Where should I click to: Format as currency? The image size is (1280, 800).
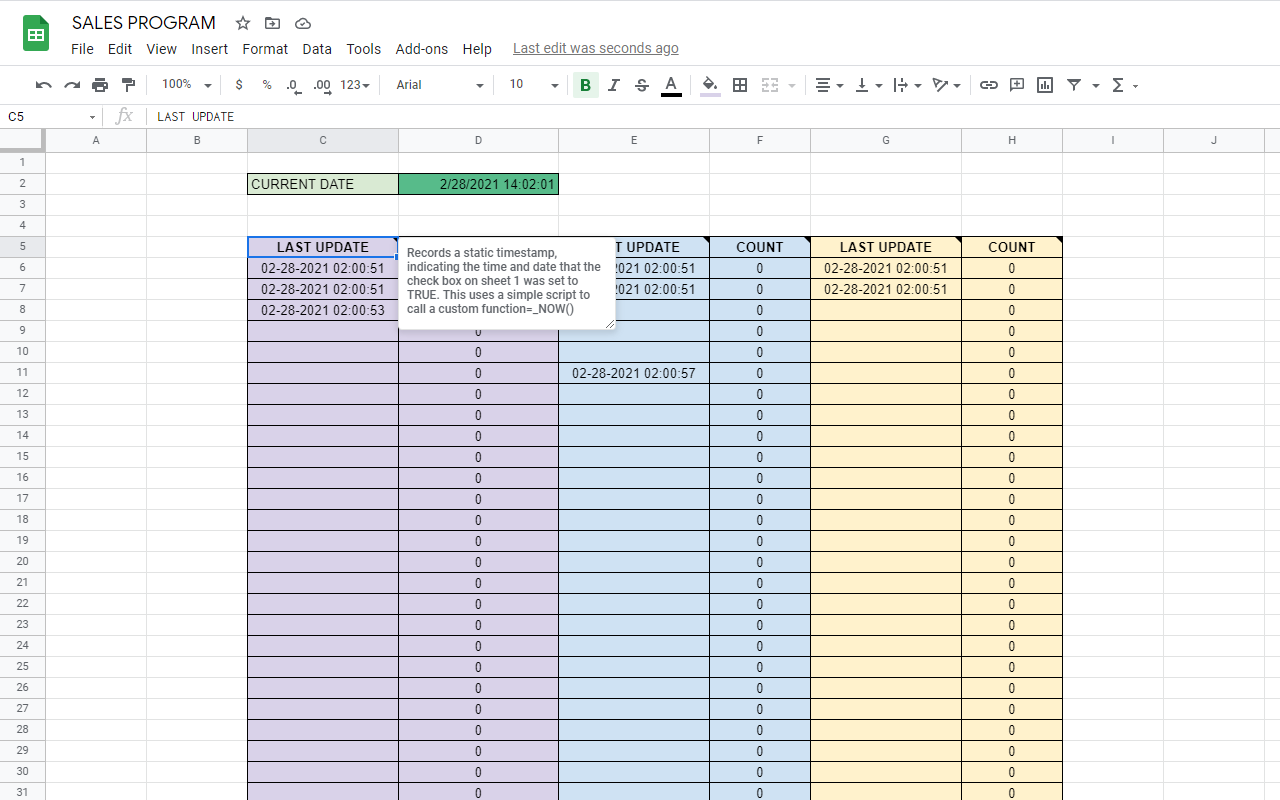point(239,85)
